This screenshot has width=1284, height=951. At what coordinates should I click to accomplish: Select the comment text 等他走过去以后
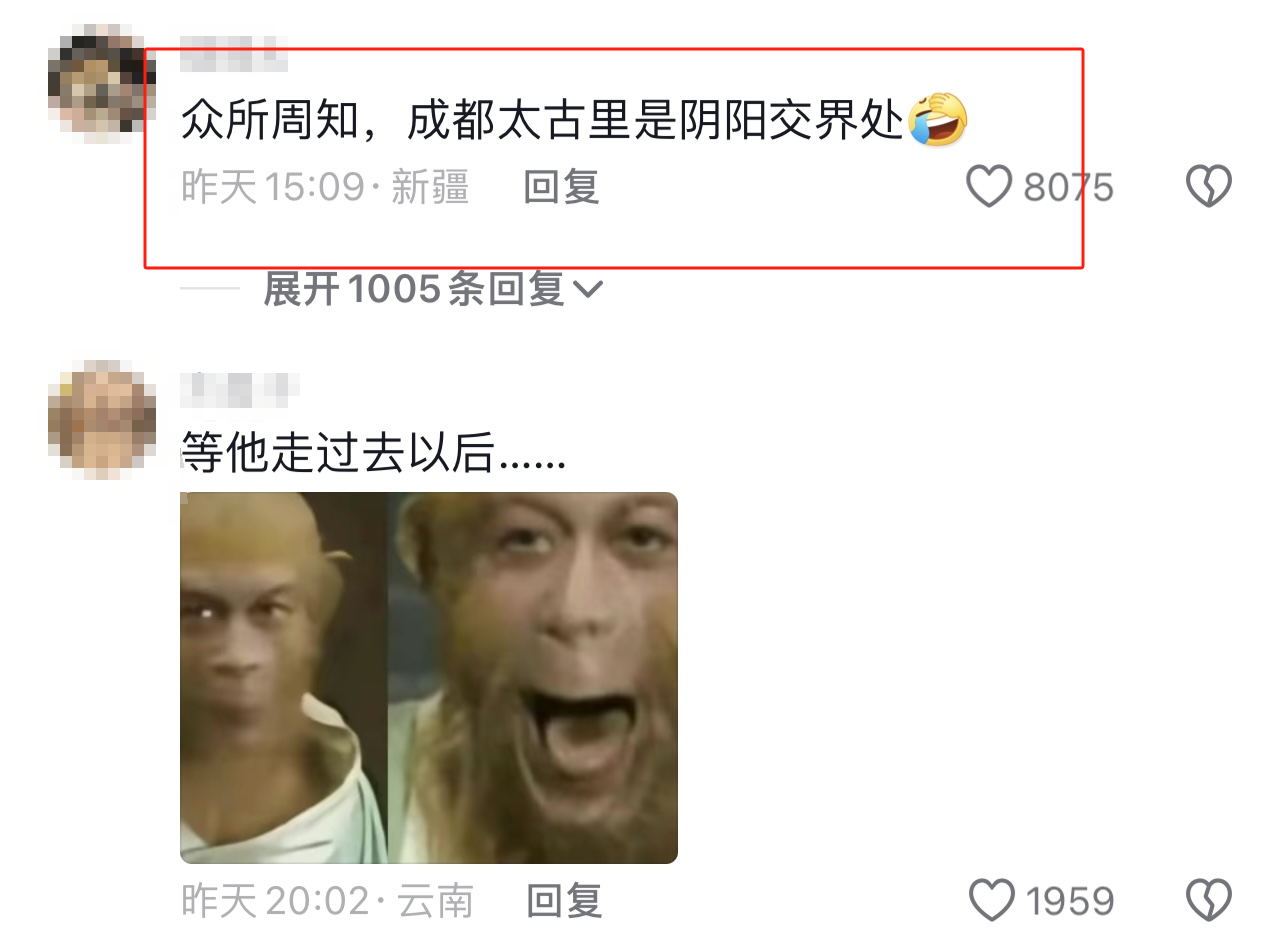[338, 455]
